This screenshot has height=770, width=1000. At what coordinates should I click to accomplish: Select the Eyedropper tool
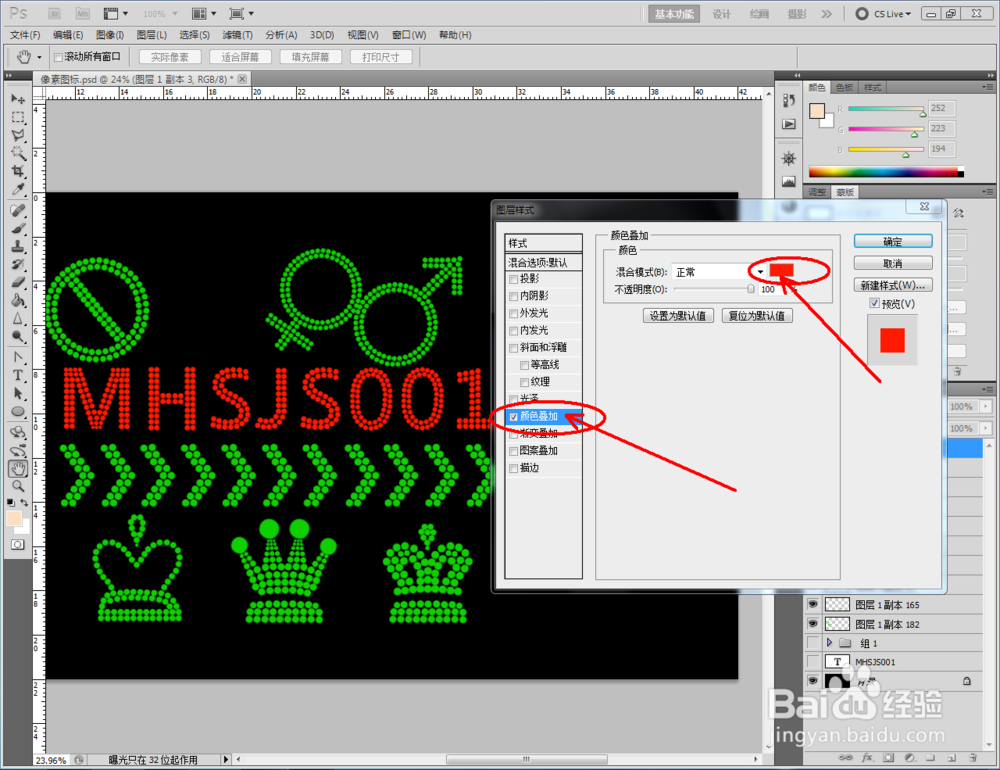(x=18, y=189)
